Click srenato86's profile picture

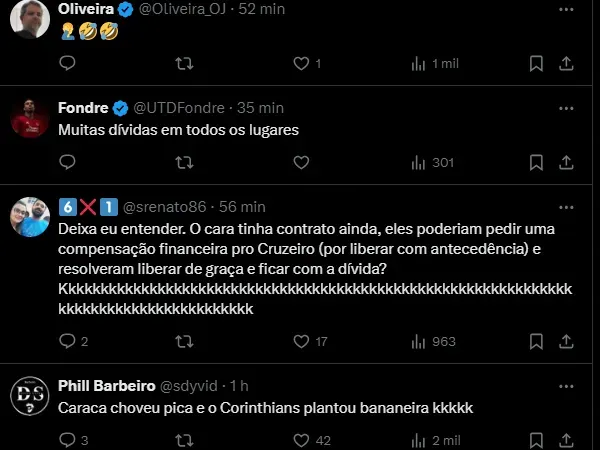[30, 216]
